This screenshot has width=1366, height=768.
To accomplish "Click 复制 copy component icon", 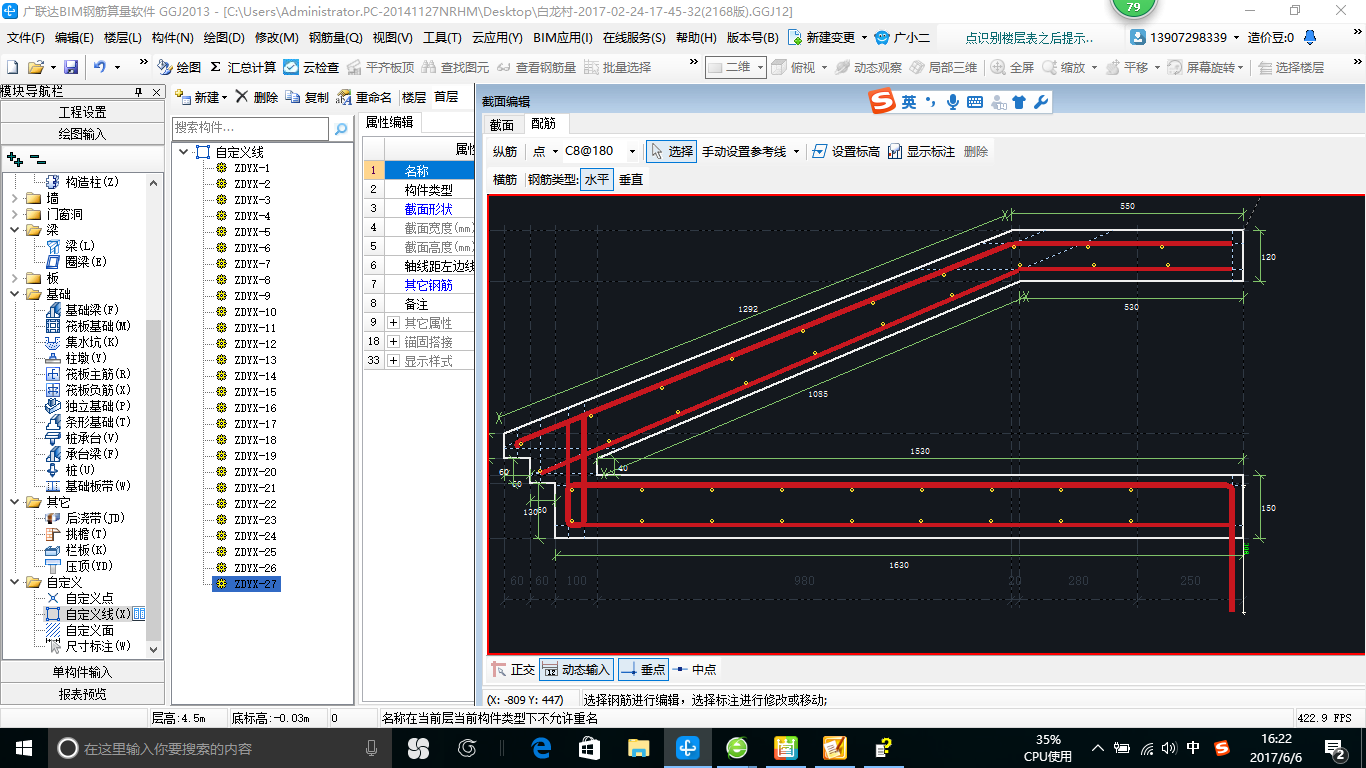I will point(307,97).
